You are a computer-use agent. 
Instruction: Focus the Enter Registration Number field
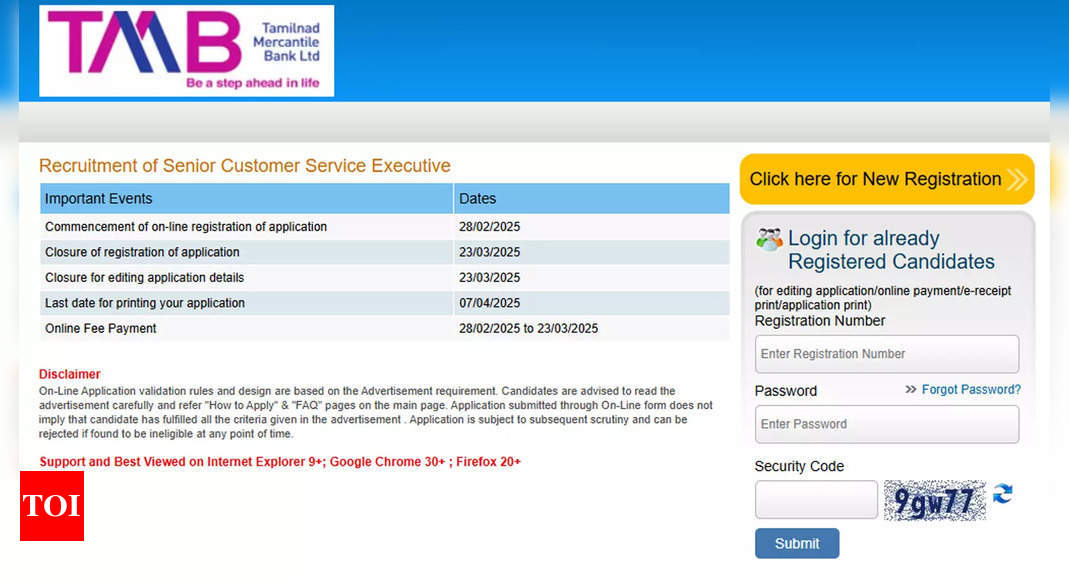coord(887,354)
